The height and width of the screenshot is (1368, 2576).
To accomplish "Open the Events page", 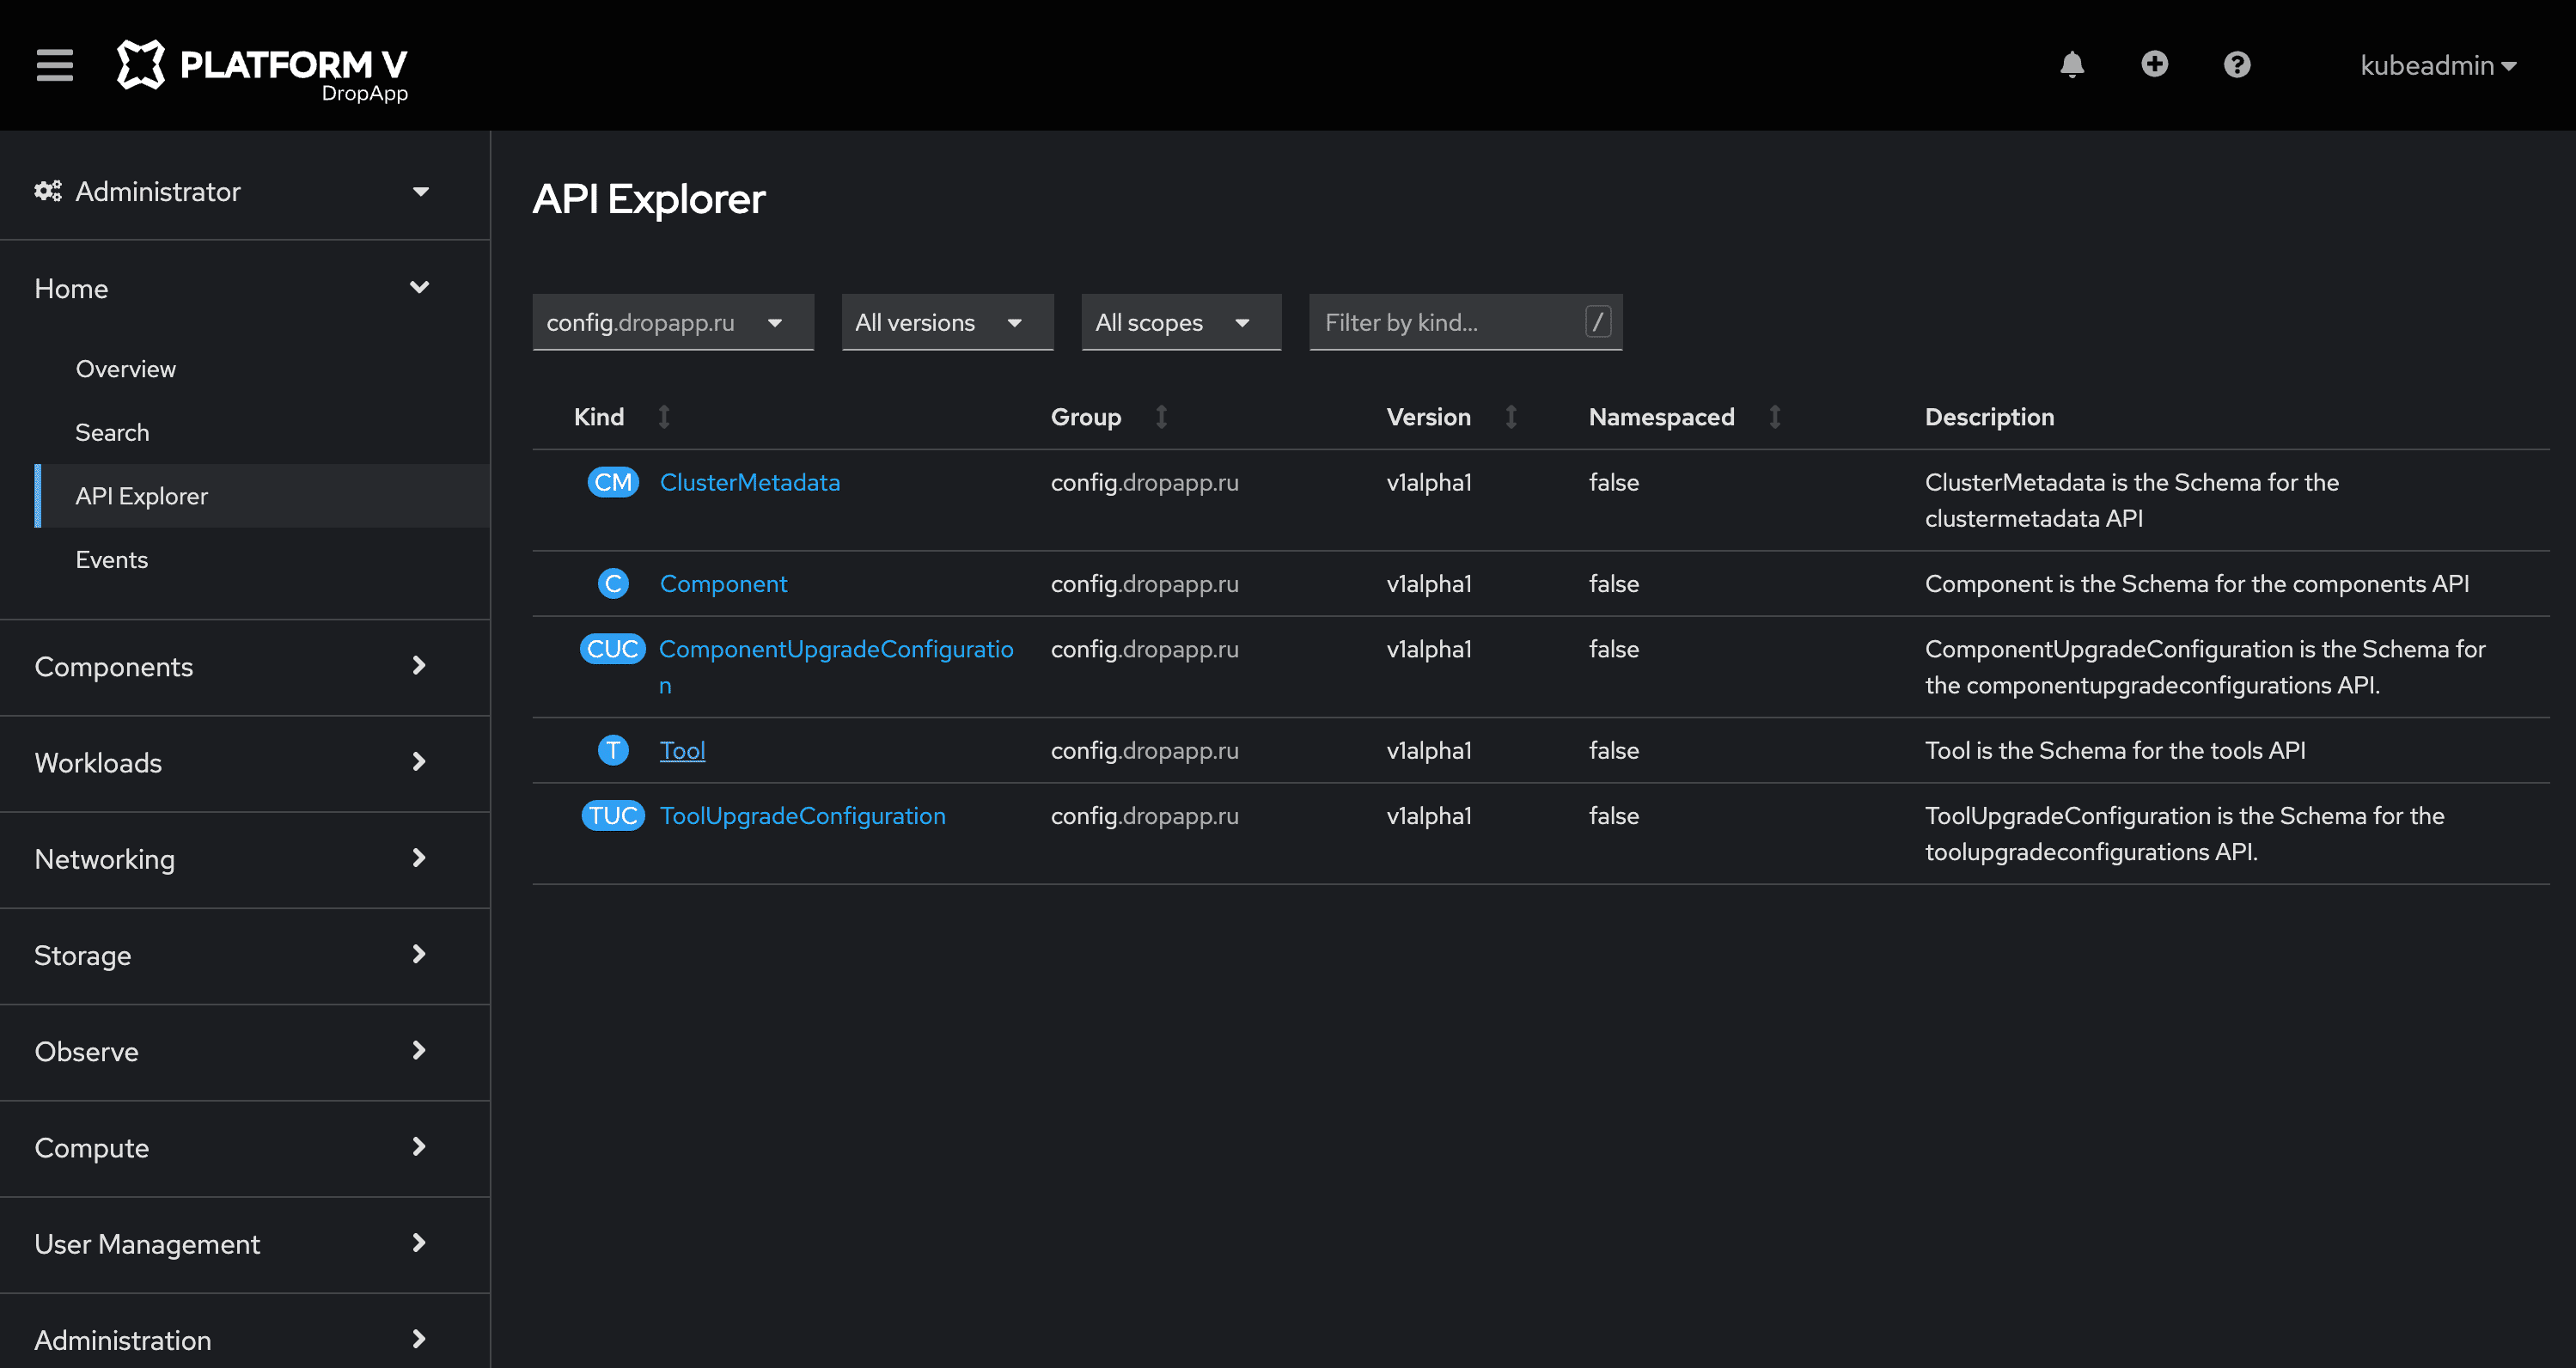I will (x=111, y=559).
